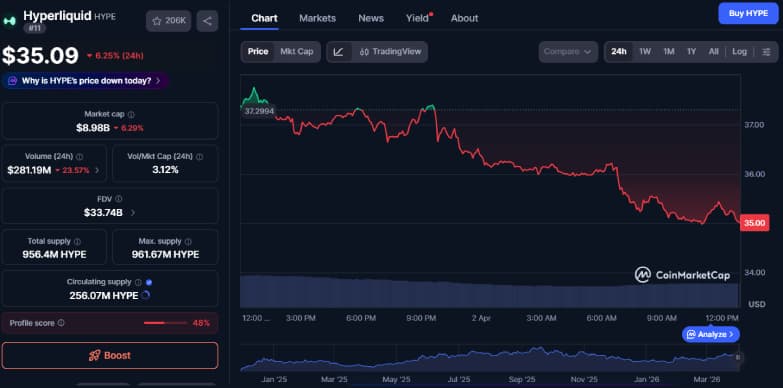Click the Hyperliquid logo icon
The width and height of the screenshot is (783, 388).
pos(9,21)
